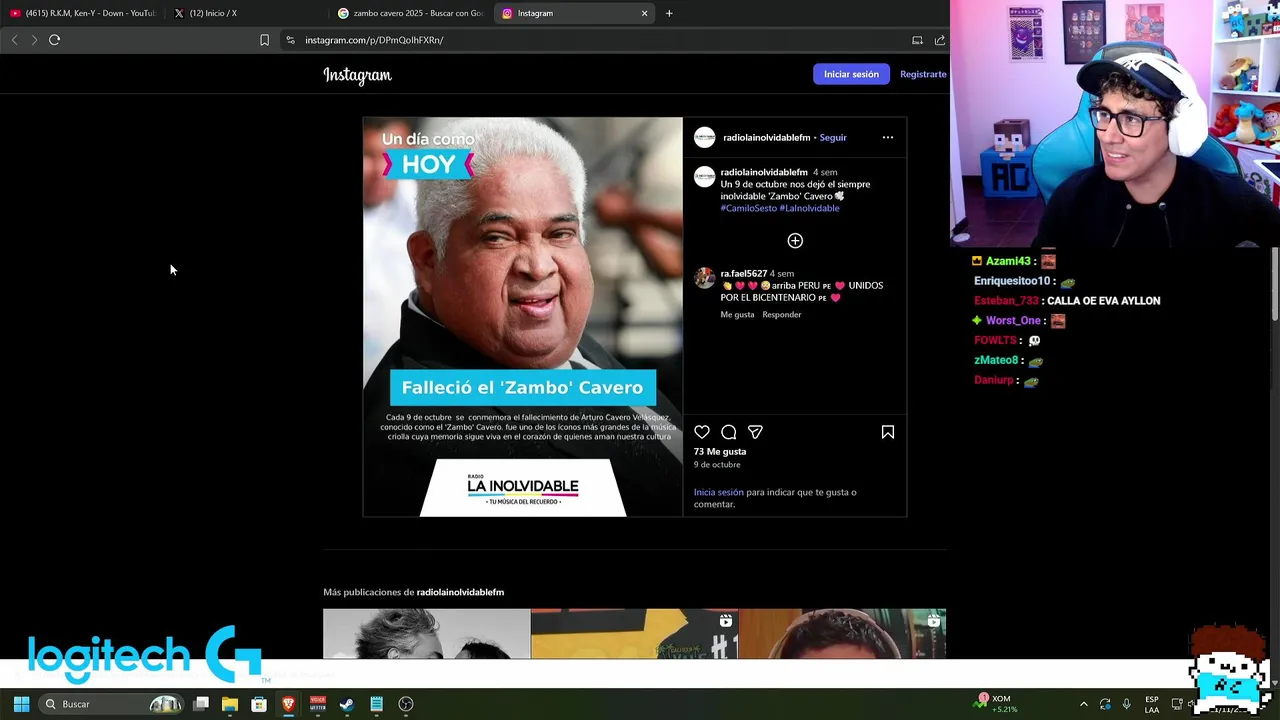This screenshot has height=720, width=1280.
Task: Click the share arrow icon on the post
Action: (755, 432)
